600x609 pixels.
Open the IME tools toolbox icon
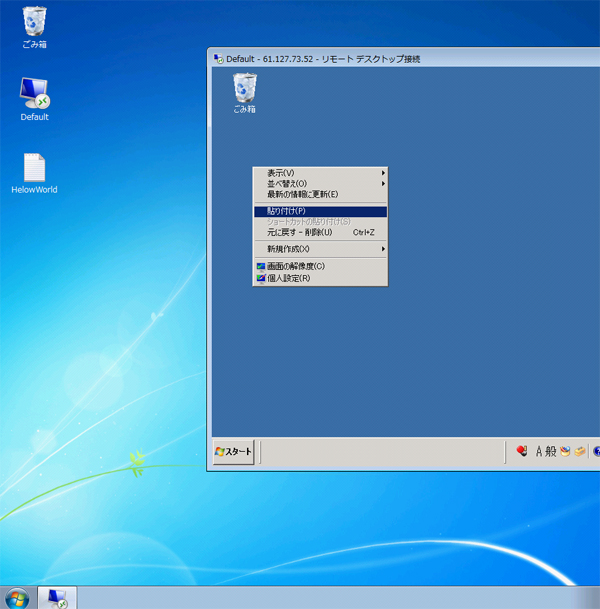click(580, 451)
